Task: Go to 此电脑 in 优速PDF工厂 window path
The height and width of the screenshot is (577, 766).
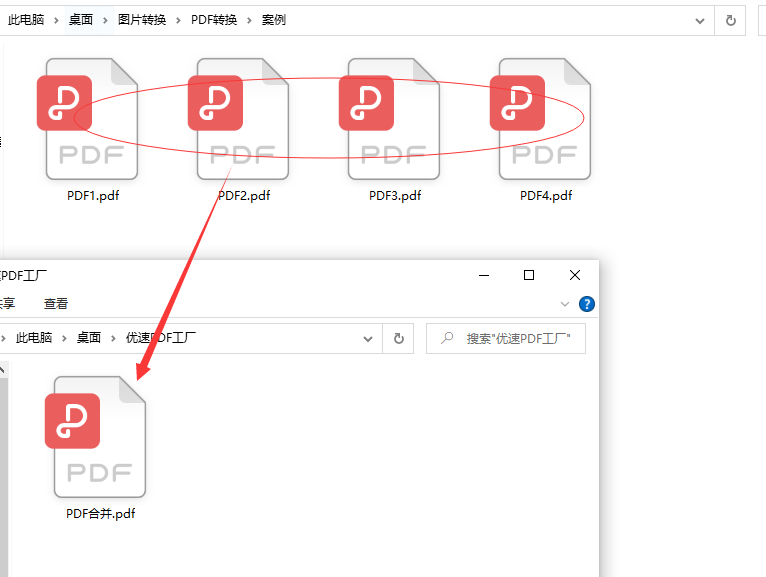Action: pos(34,338)
